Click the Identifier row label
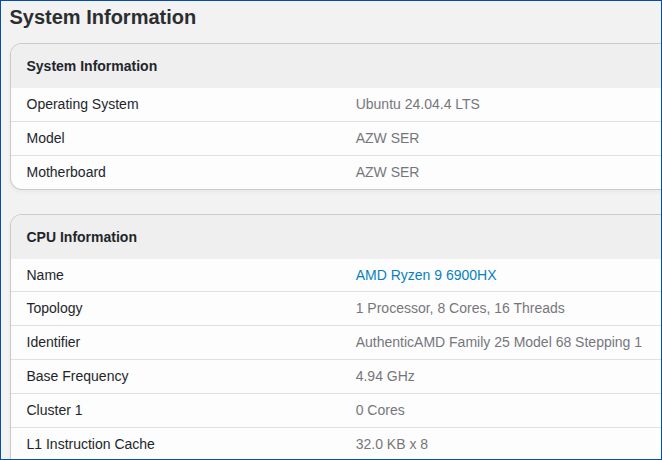Screen dimensions: 662x460 click(53, 342)
